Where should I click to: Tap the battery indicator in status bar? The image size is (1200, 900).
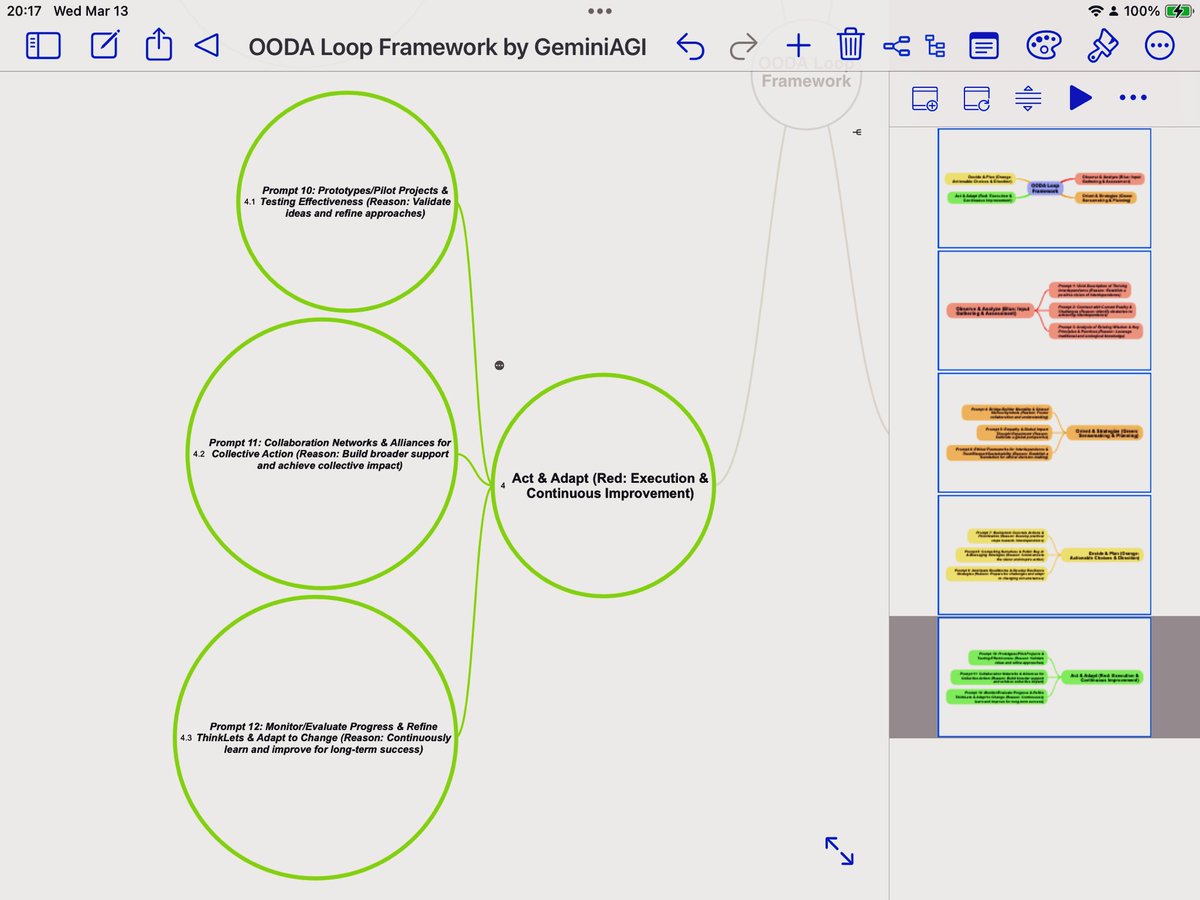tap(1180, 11)
